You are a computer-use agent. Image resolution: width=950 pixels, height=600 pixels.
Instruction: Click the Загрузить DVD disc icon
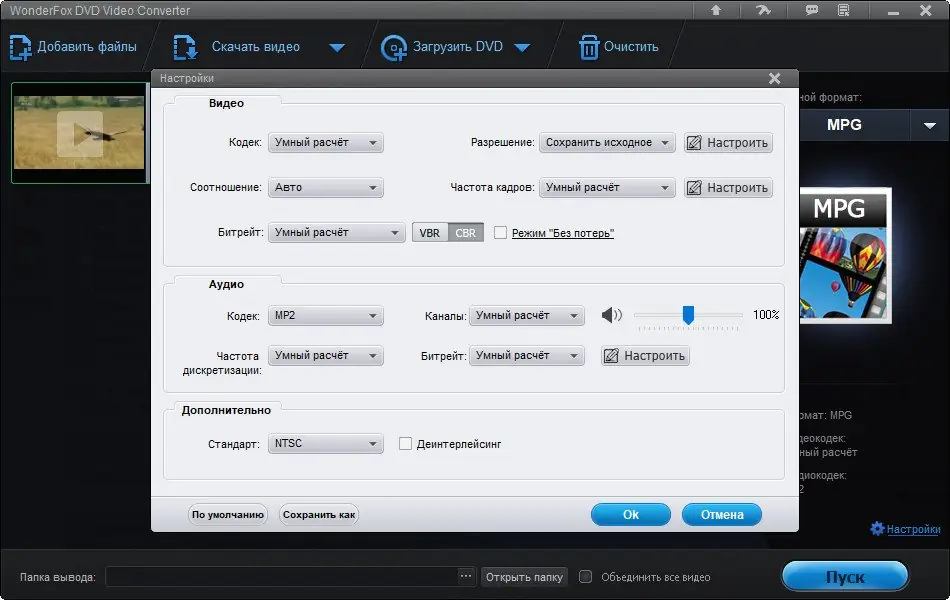(394, 47)
